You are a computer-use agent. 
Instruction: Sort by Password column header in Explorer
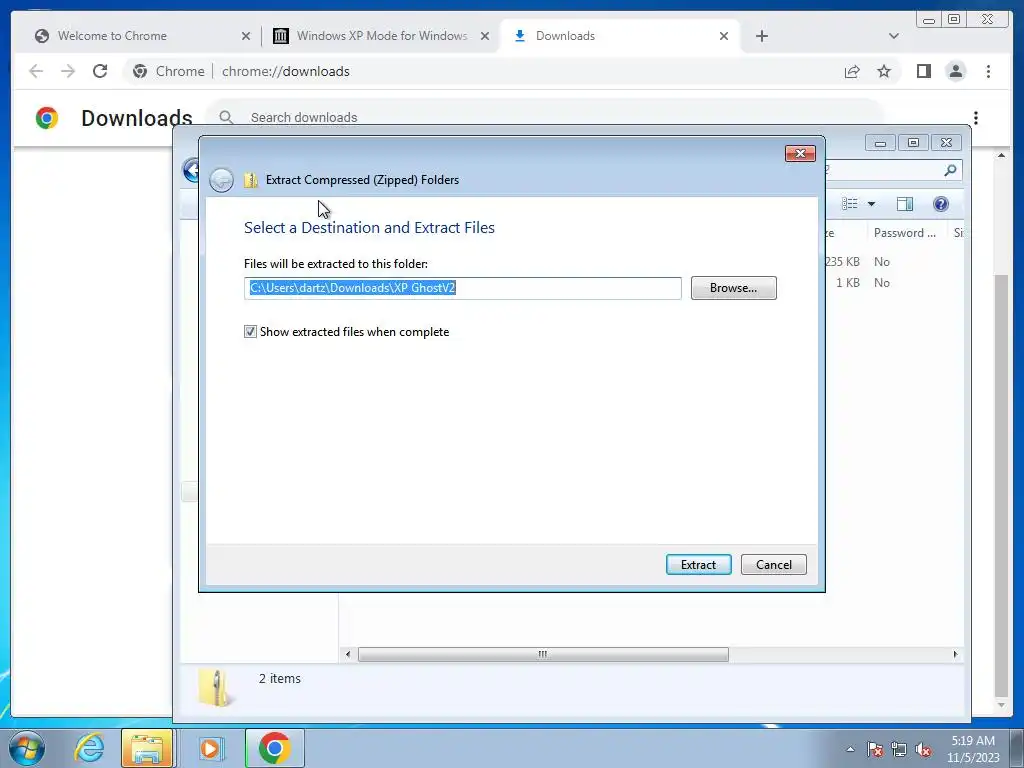coord(904,232)
